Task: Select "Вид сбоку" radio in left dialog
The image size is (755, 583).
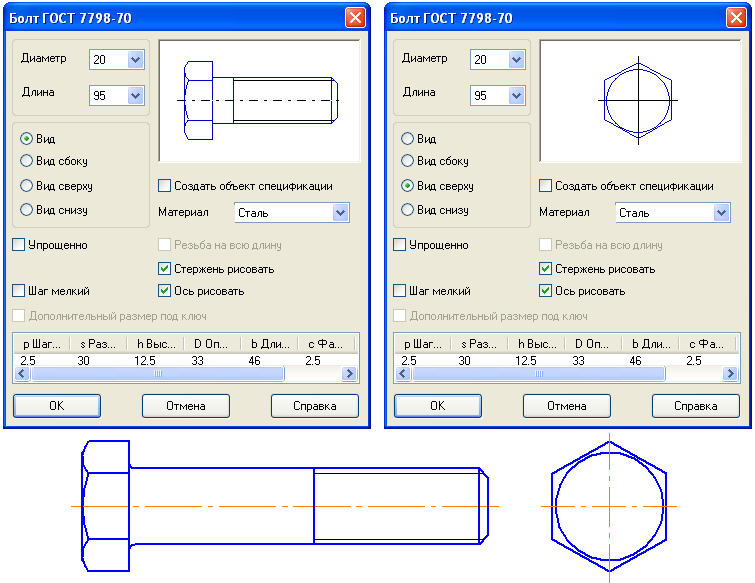Action: (26, 161)
